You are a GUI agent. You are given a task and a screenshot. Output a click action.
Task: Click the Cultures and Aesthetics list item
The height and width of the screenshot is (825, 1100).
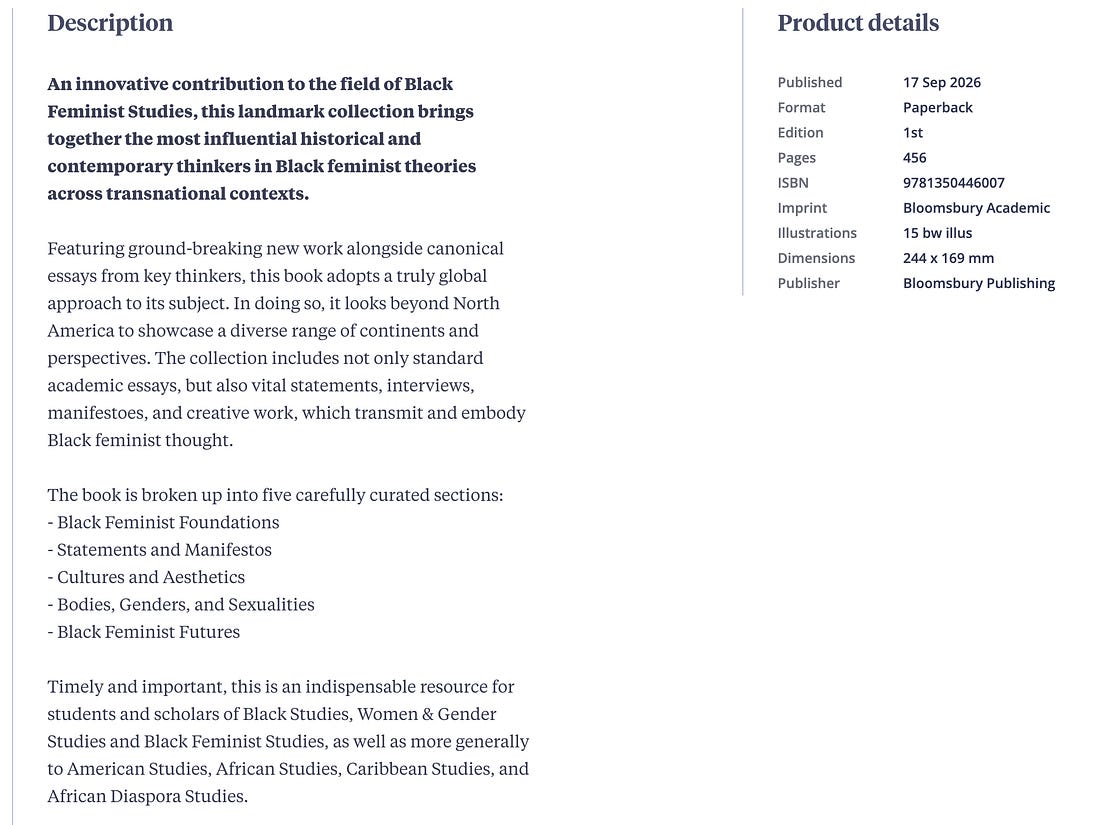point(146,577)
